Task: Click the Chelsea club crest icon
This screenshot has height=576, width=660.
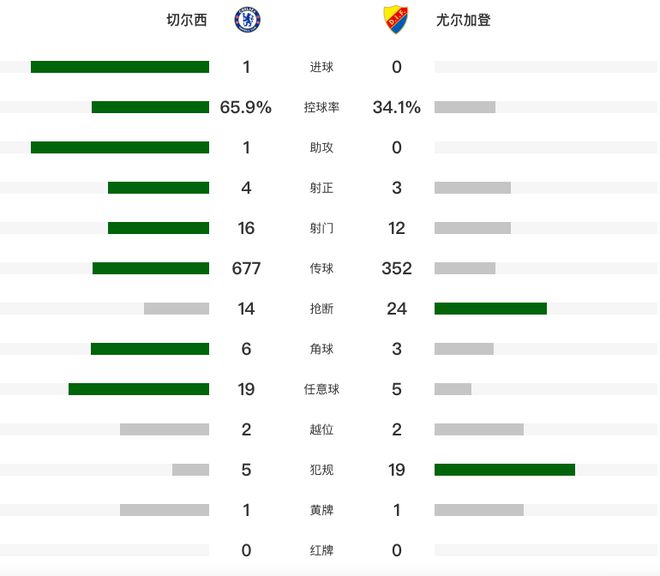Action: coord(247,20)
